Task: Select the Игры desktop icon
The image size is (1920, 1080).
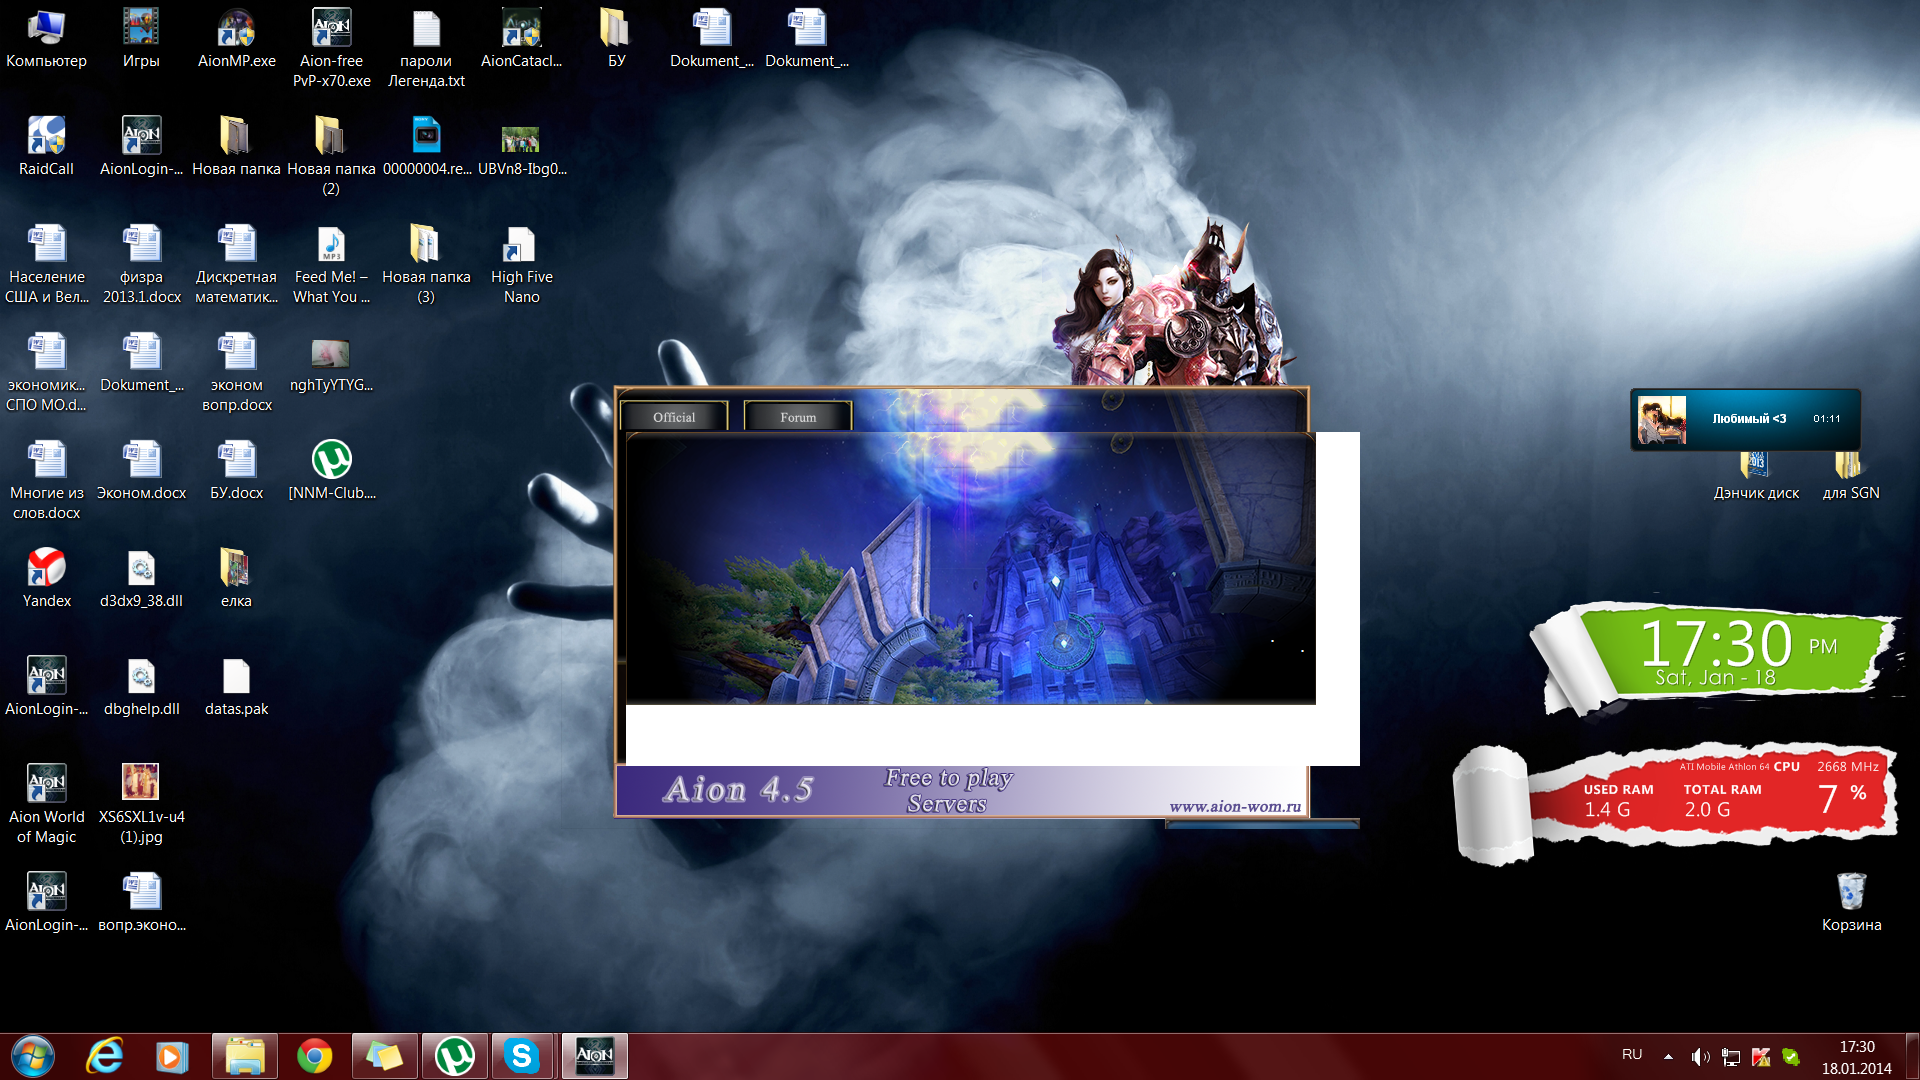Action: 141,40
